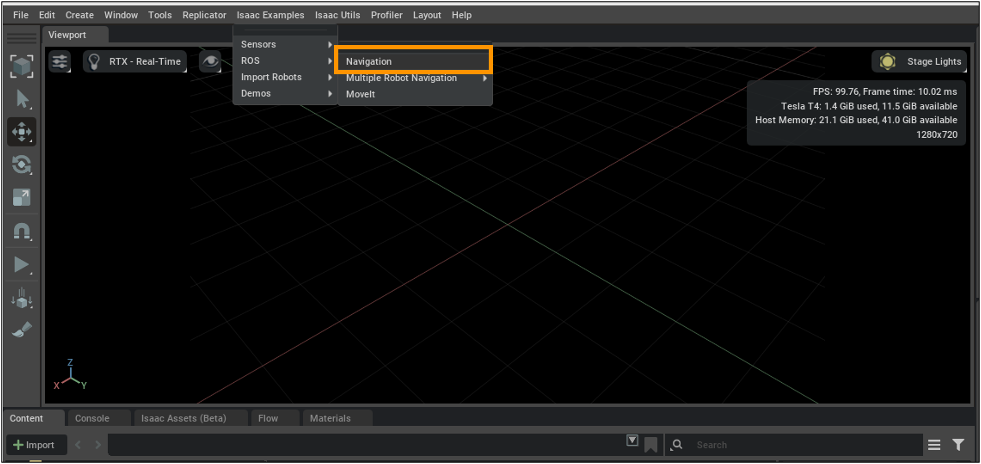Open the Help menu
The width and height of the screenshot is (981, 464).
(462, 15)
